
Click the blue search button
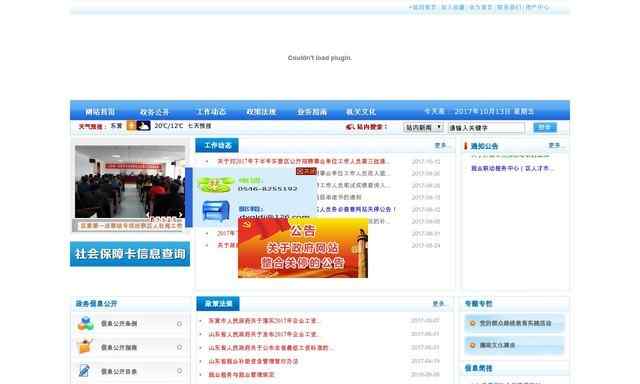(x=545, y=128)
